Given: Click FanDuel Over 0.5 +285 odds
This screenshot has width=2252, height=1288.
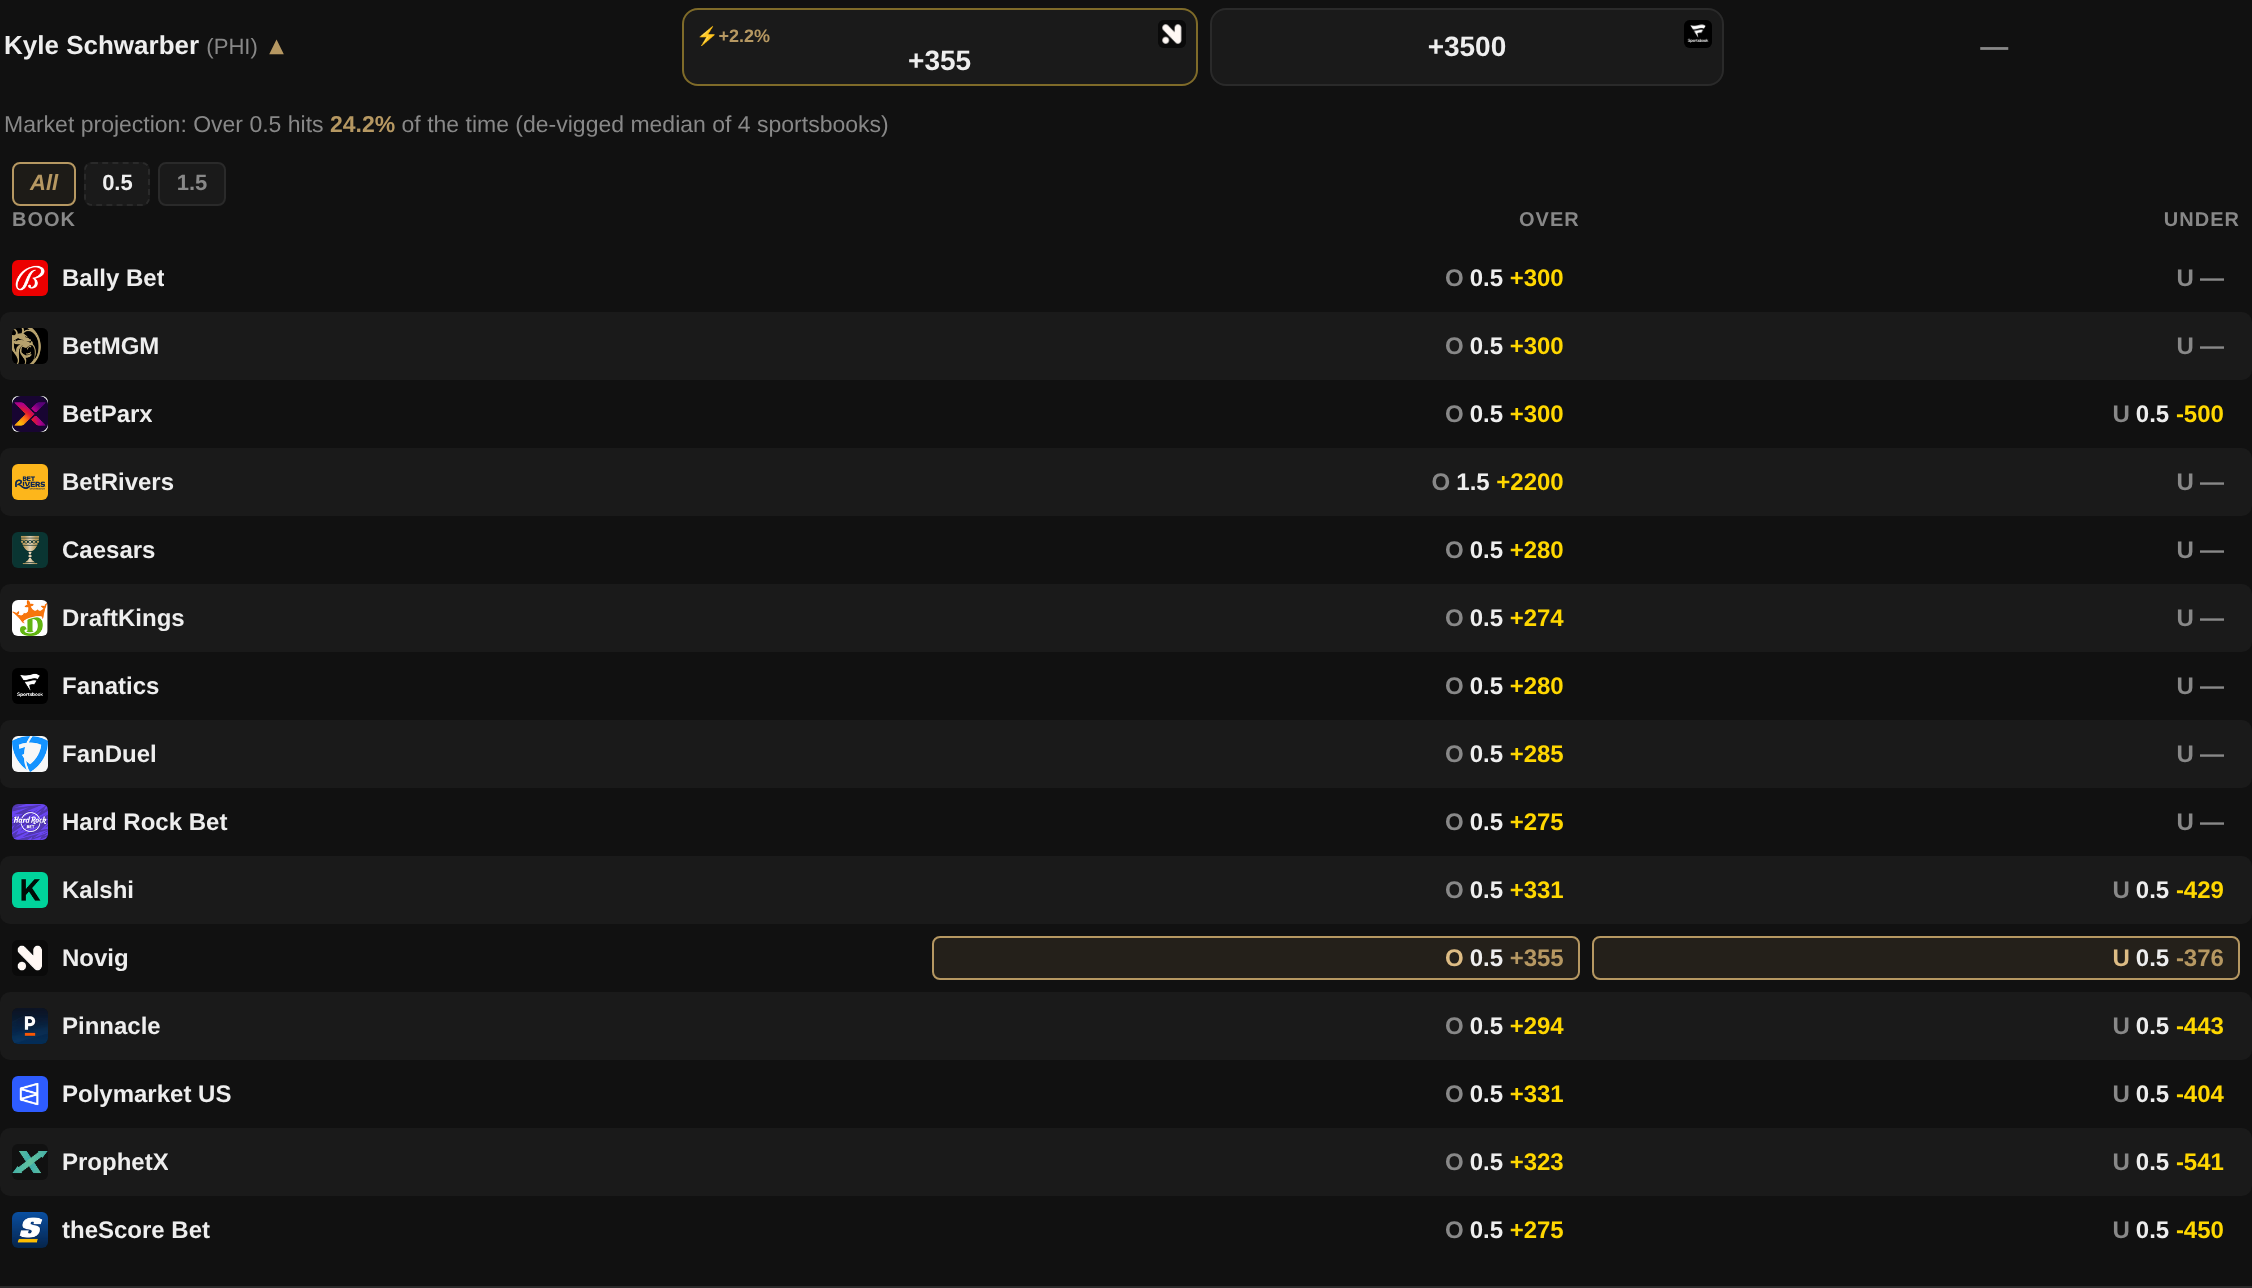Looking at the screenshot, I should (1504, 754).
